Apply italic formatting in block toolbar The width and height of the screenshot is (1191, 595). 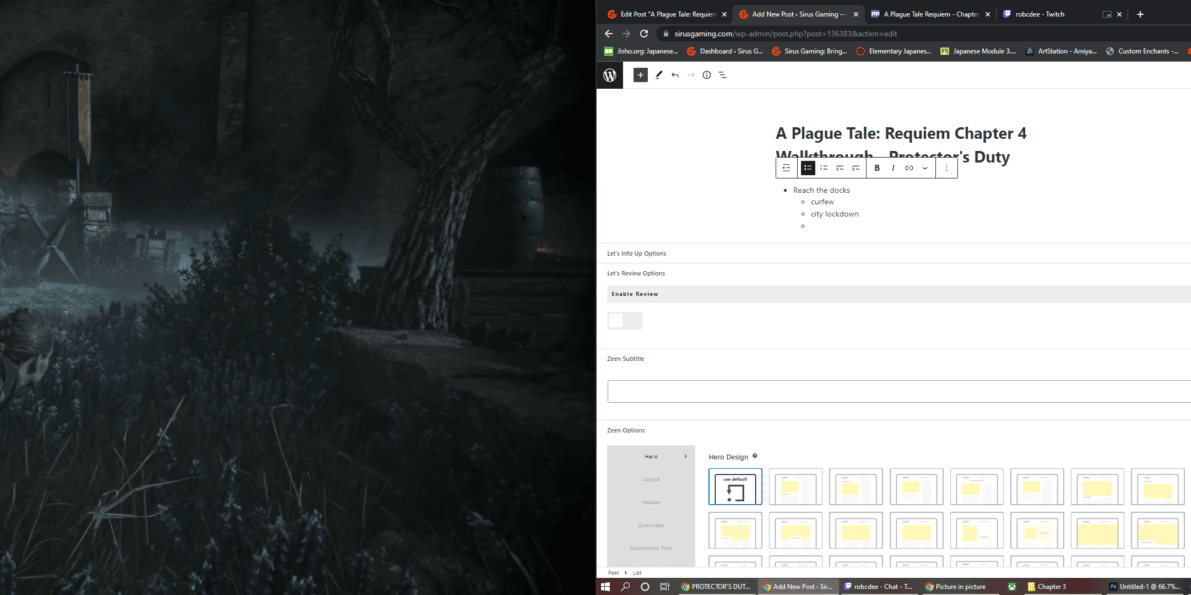click(893, 168)
